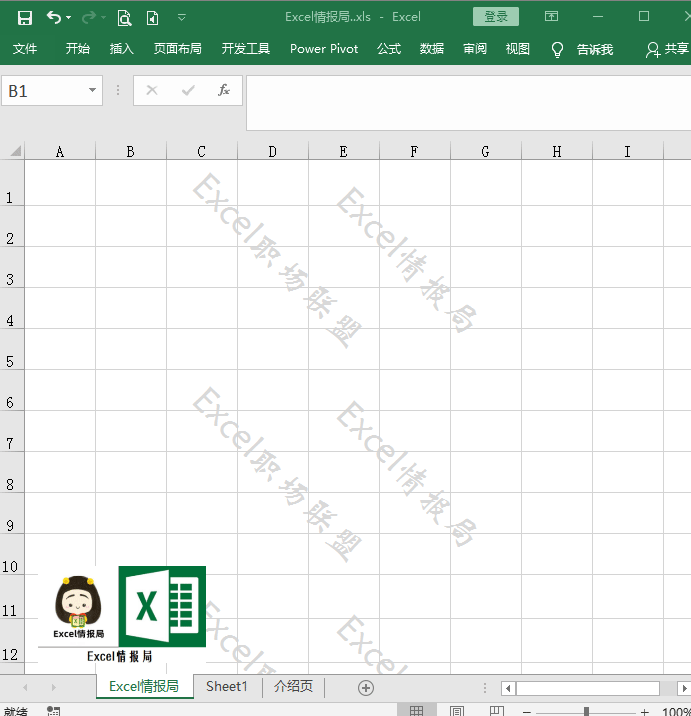The image size is (691, 716).
Task: Switch to the 页面布局 ribbon tab
Action: [x=178, y=48]
